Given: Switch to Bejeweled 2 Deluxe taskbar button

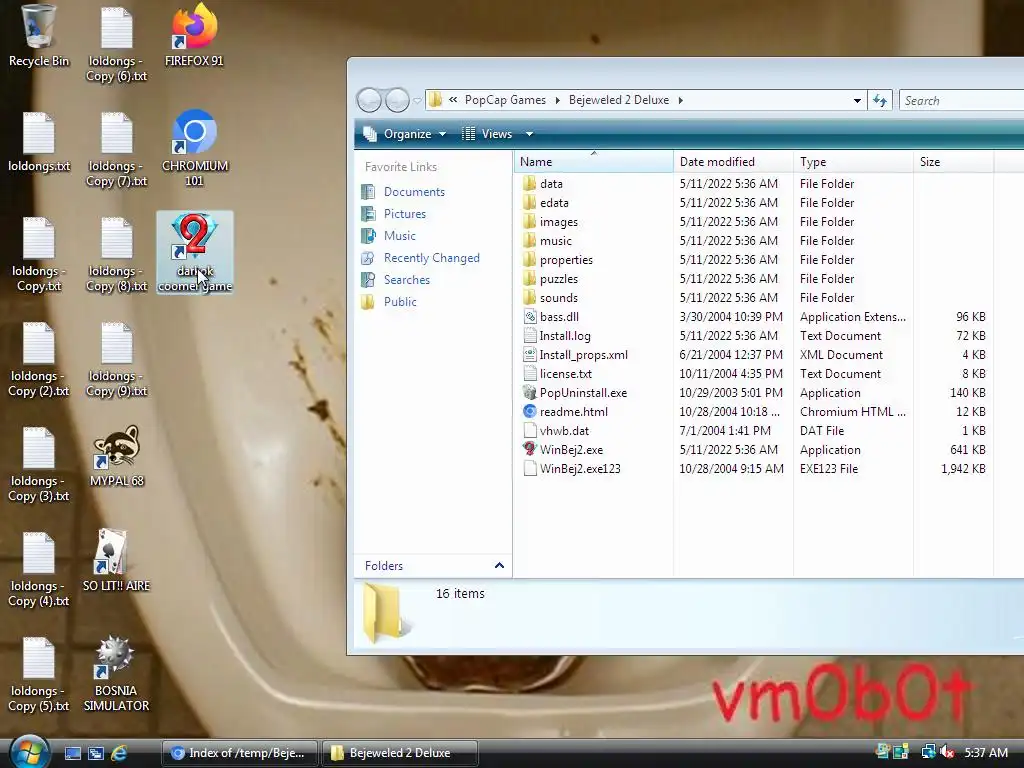Looking at the screenshot, I should pos(400,753).
